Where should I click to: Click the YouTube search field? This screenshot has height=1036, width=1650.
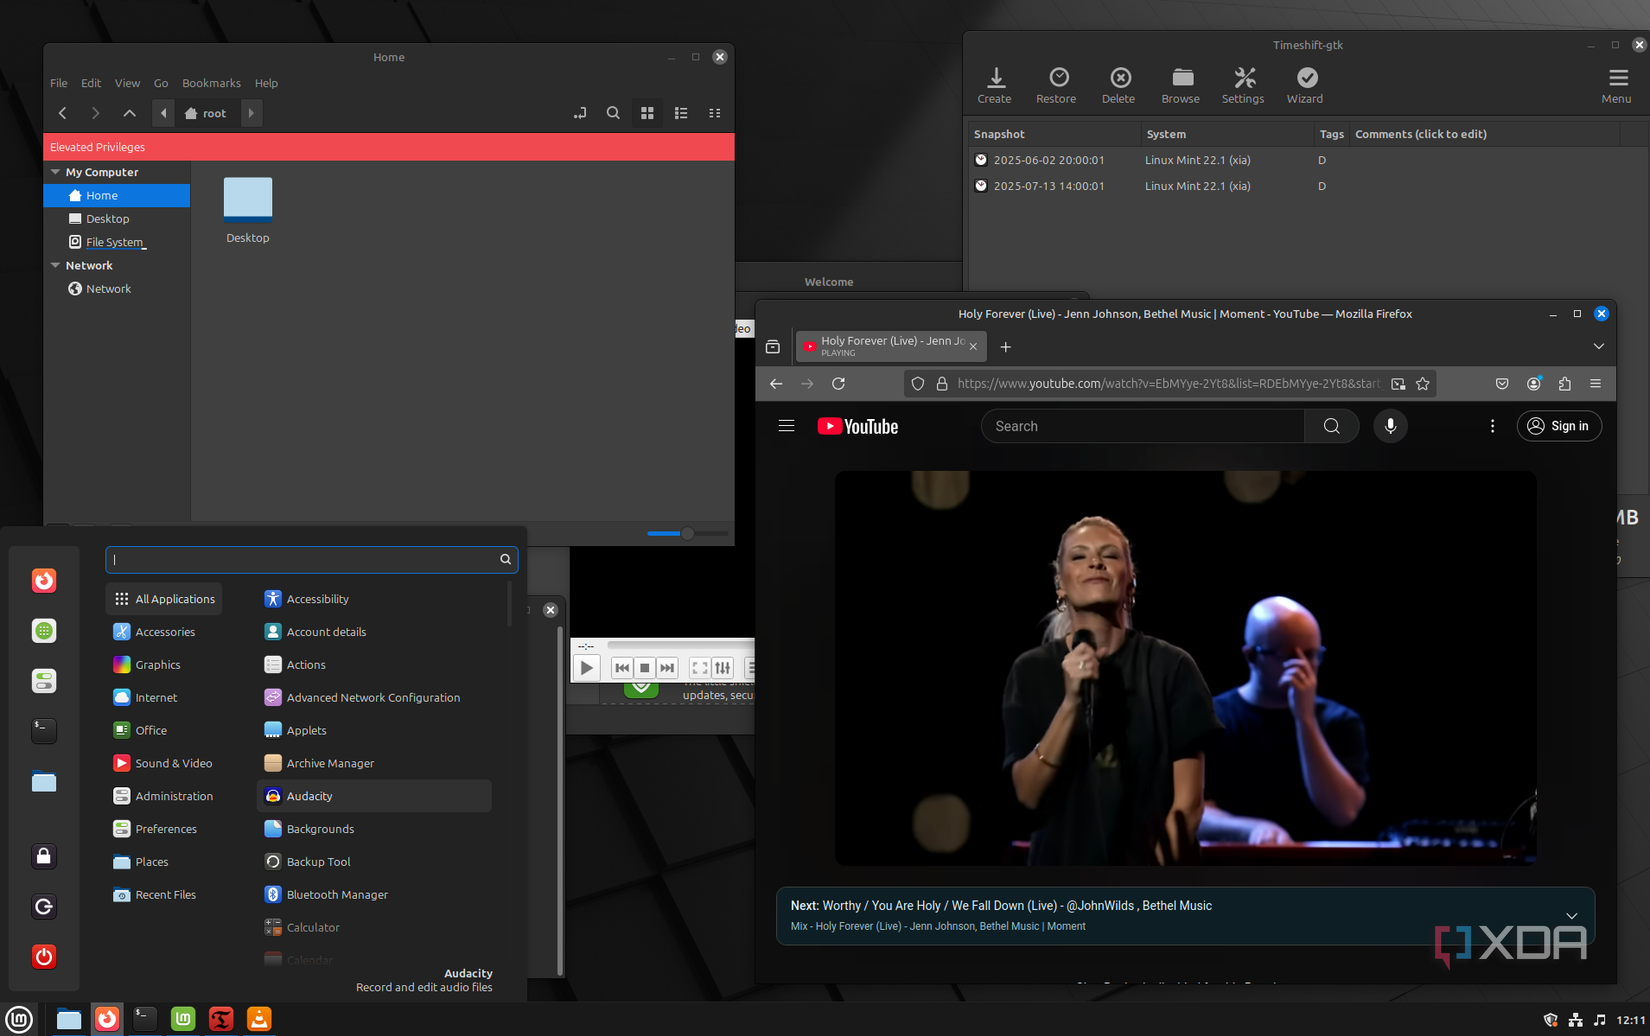pyautogui.click(x=1140, y=425)
